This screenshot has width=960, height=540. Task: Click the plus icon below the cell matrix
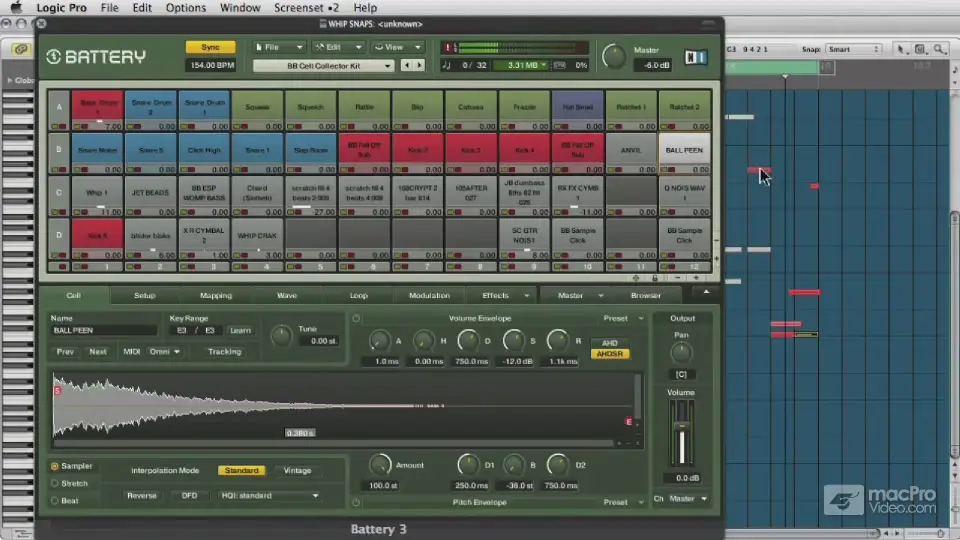696,278
